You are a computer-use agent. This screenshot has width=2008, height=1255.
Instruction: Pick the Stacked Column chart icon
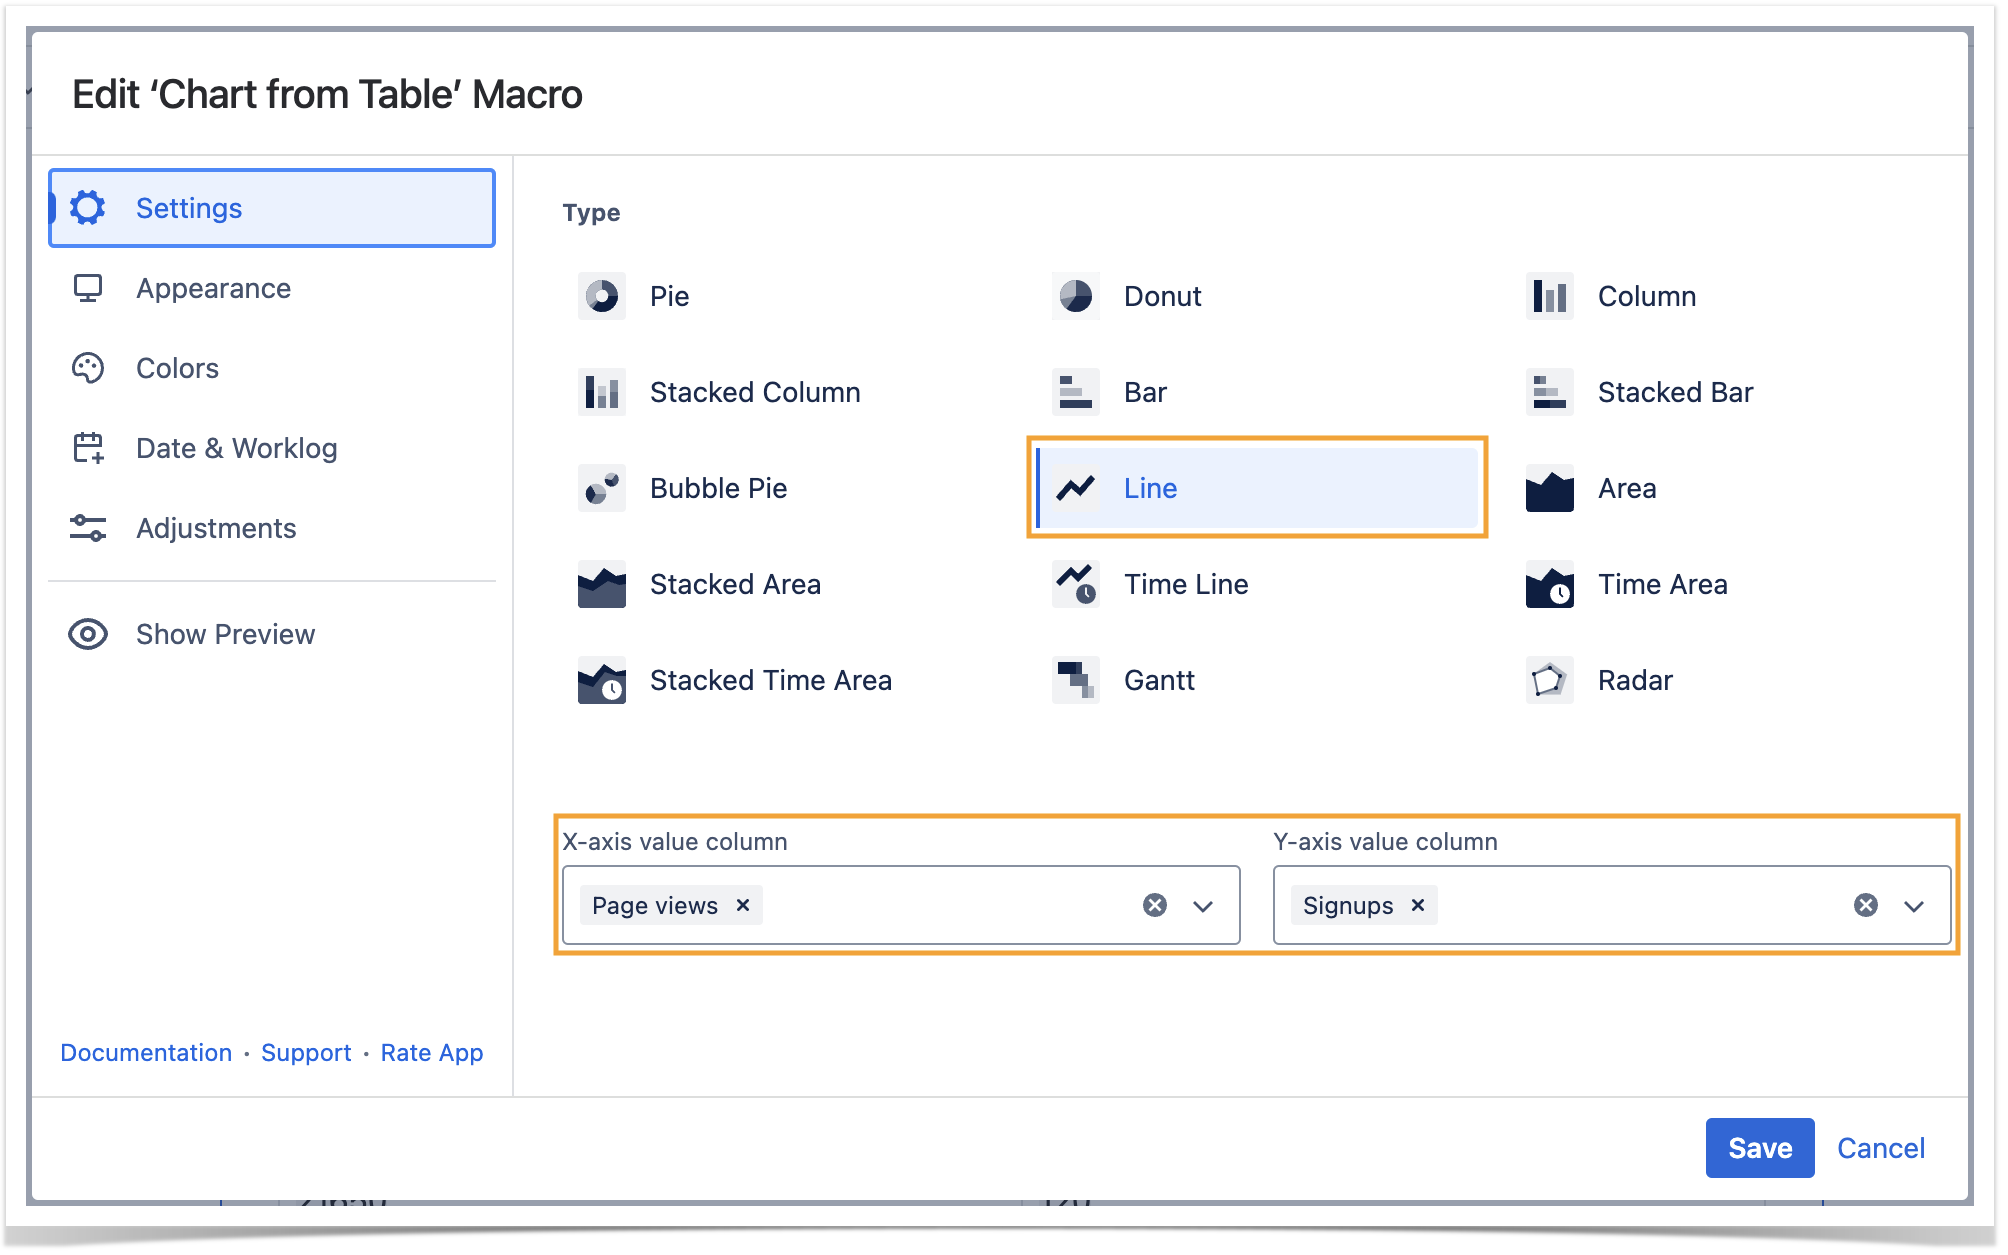pos(602,392)
